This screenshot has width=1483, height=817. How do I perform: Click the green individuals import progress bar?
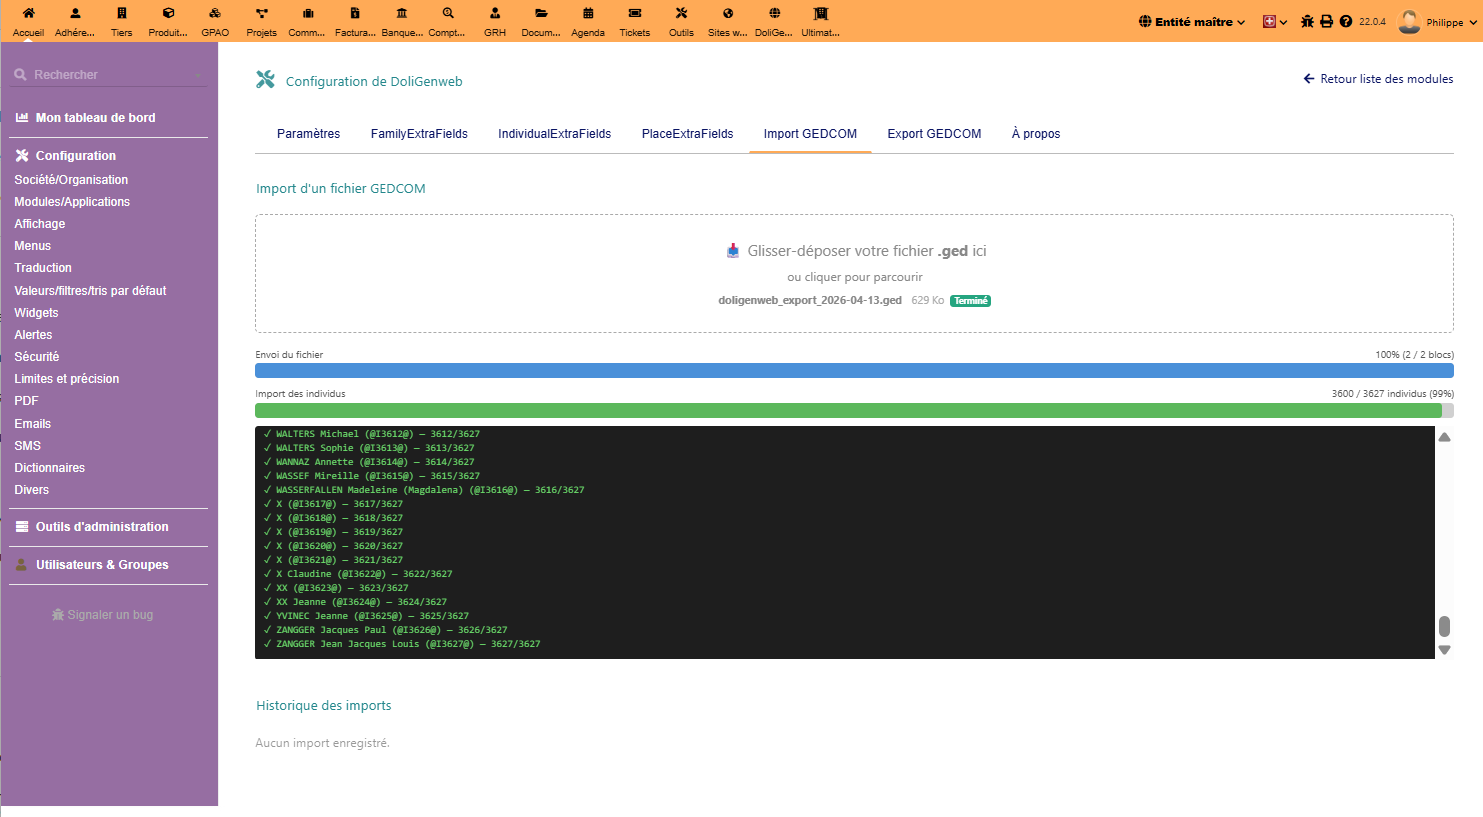click(x=848, y=410)
